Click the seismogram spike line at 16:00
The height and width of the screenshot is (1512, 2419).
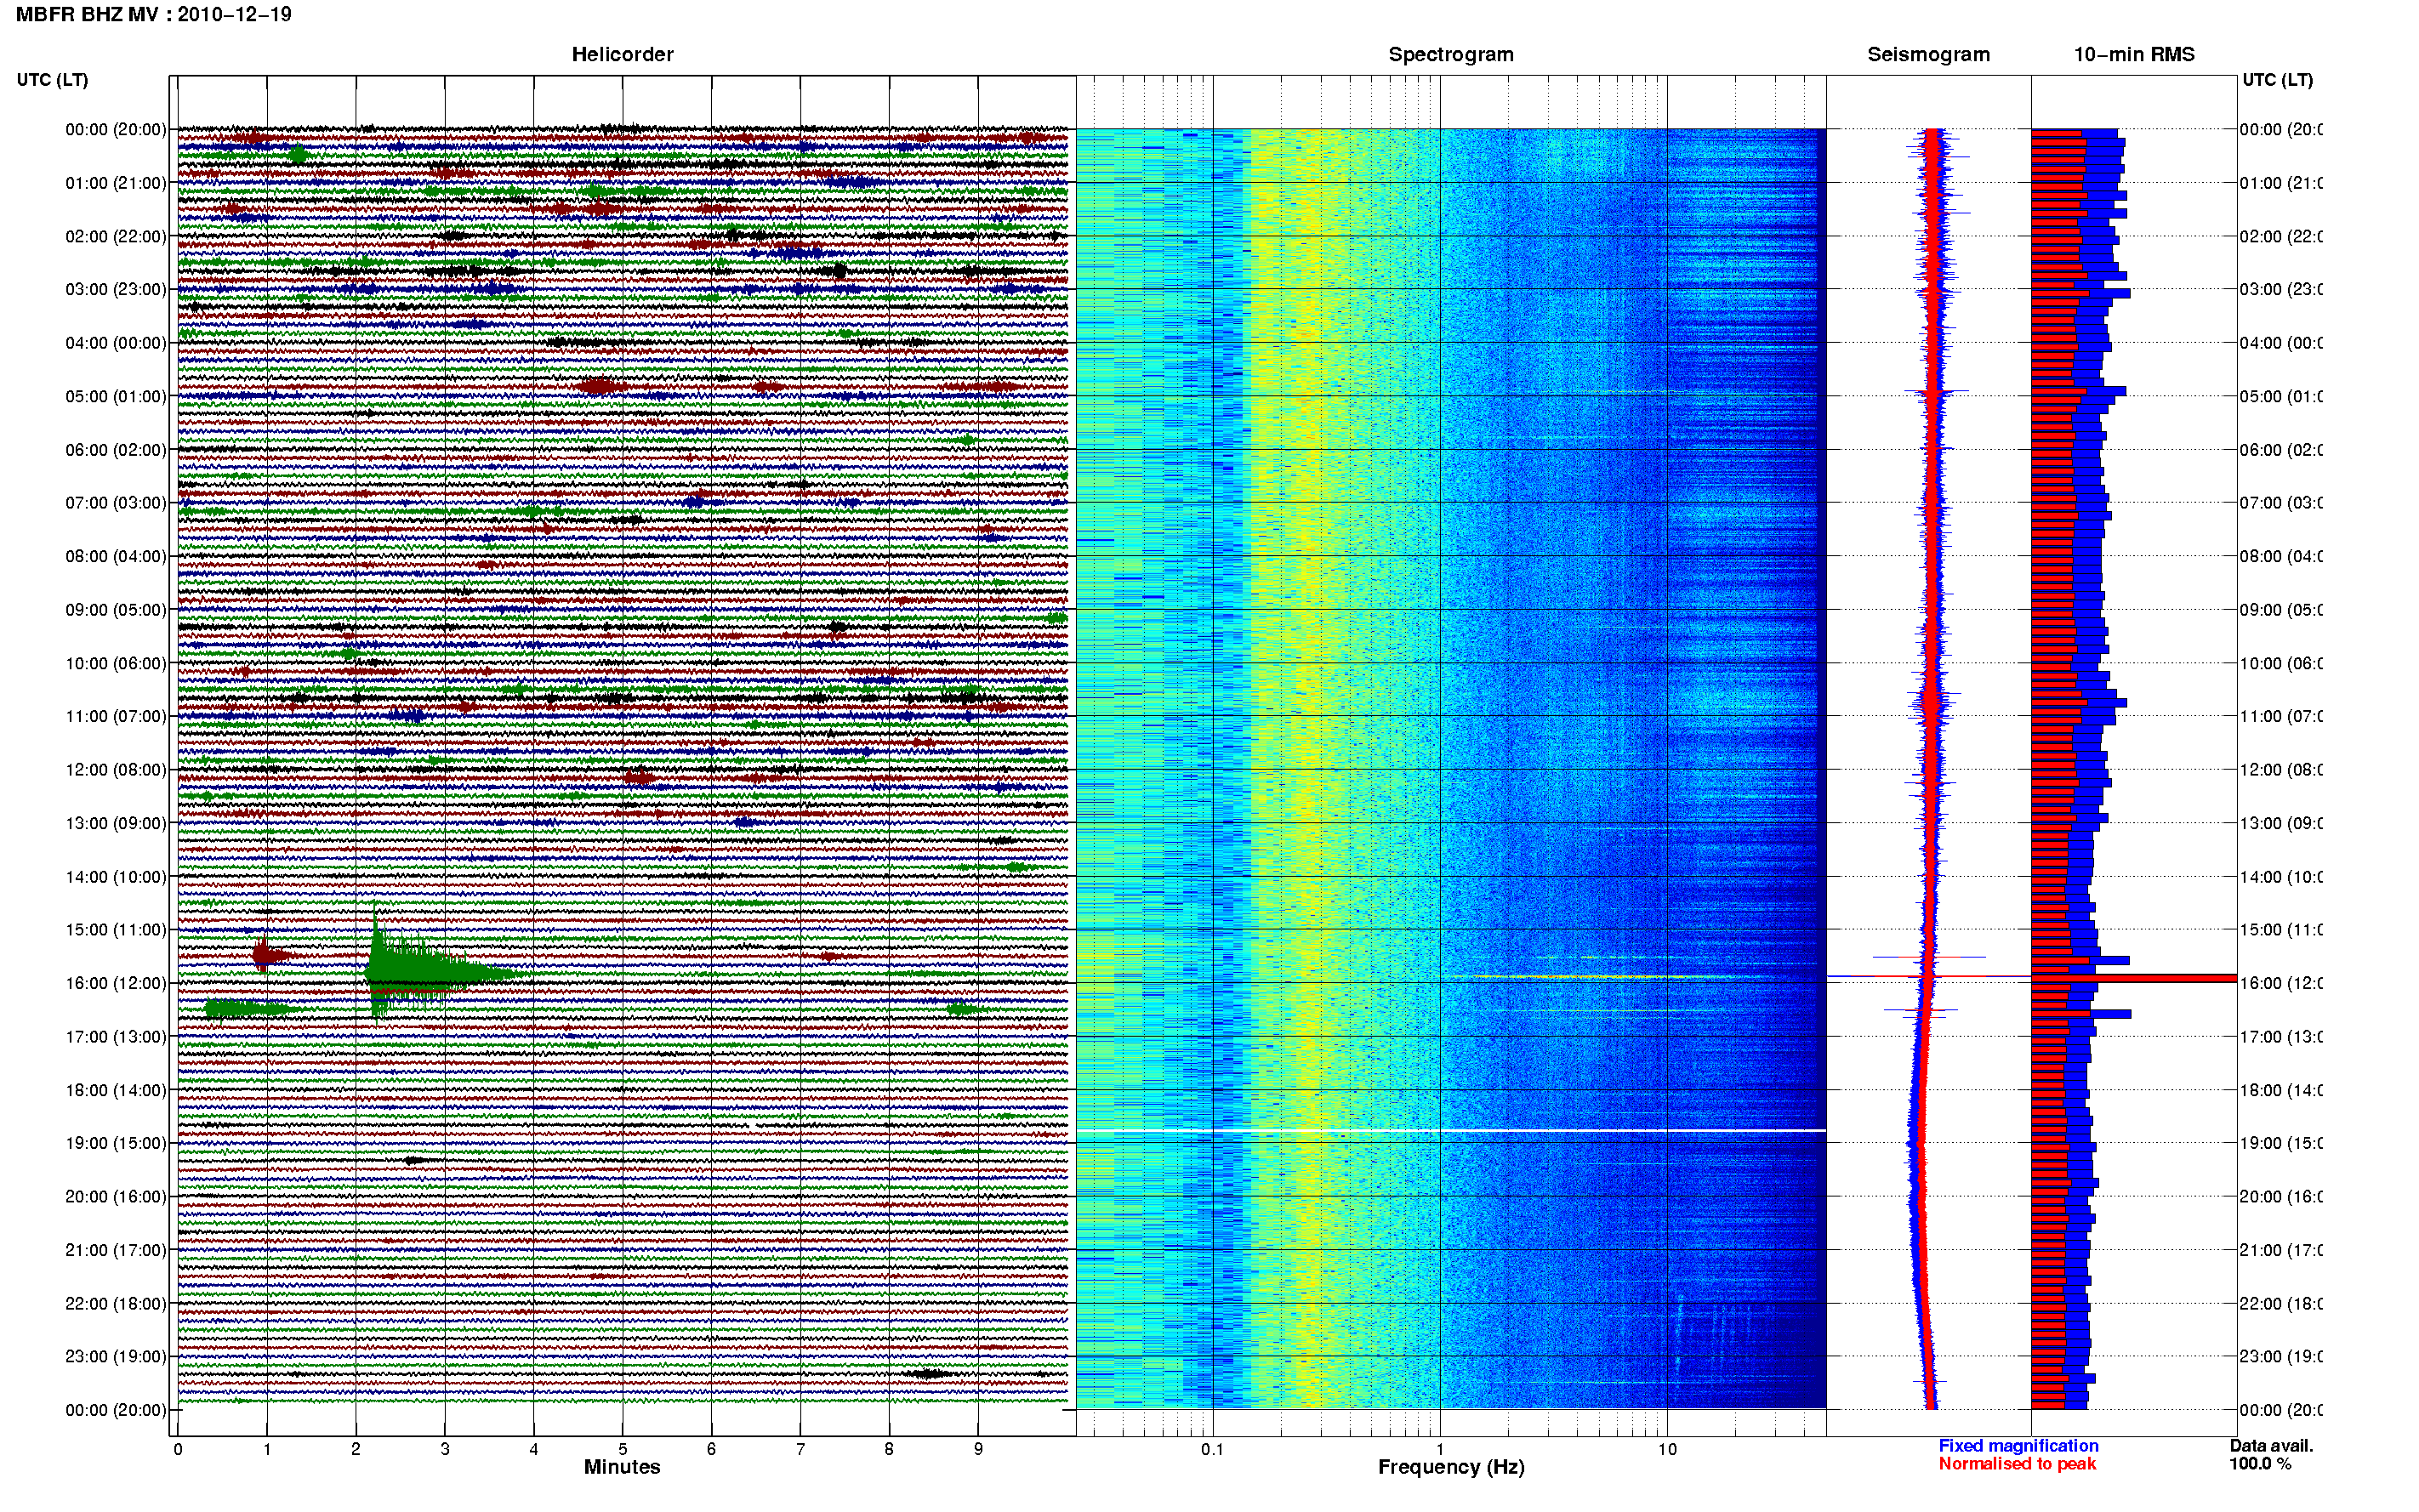(x=1928, y=976)
